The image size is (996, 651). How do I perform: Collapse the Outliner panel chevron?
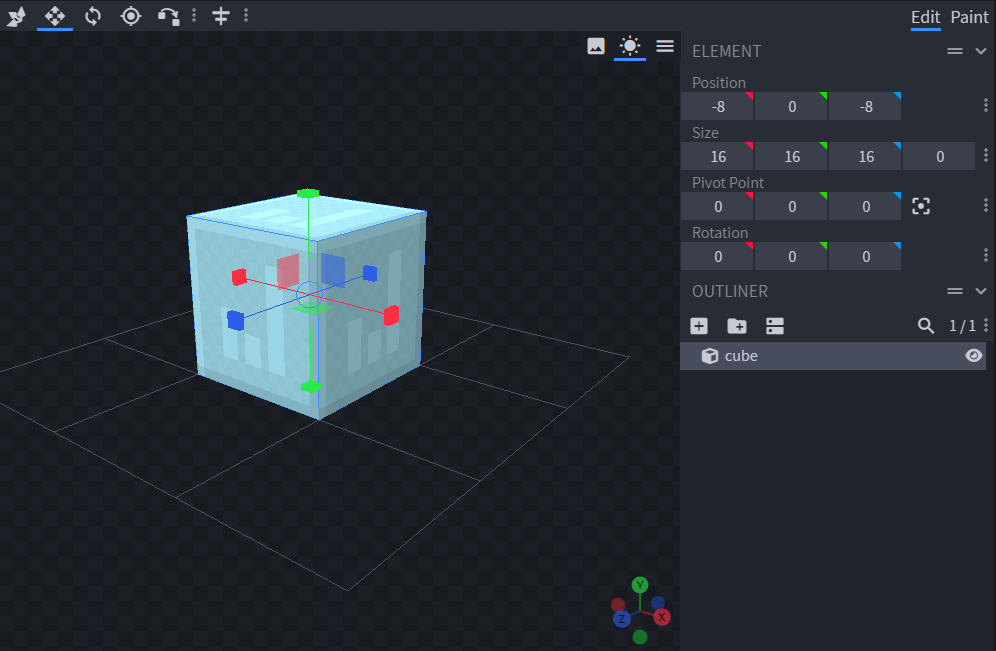coord(981,291)
